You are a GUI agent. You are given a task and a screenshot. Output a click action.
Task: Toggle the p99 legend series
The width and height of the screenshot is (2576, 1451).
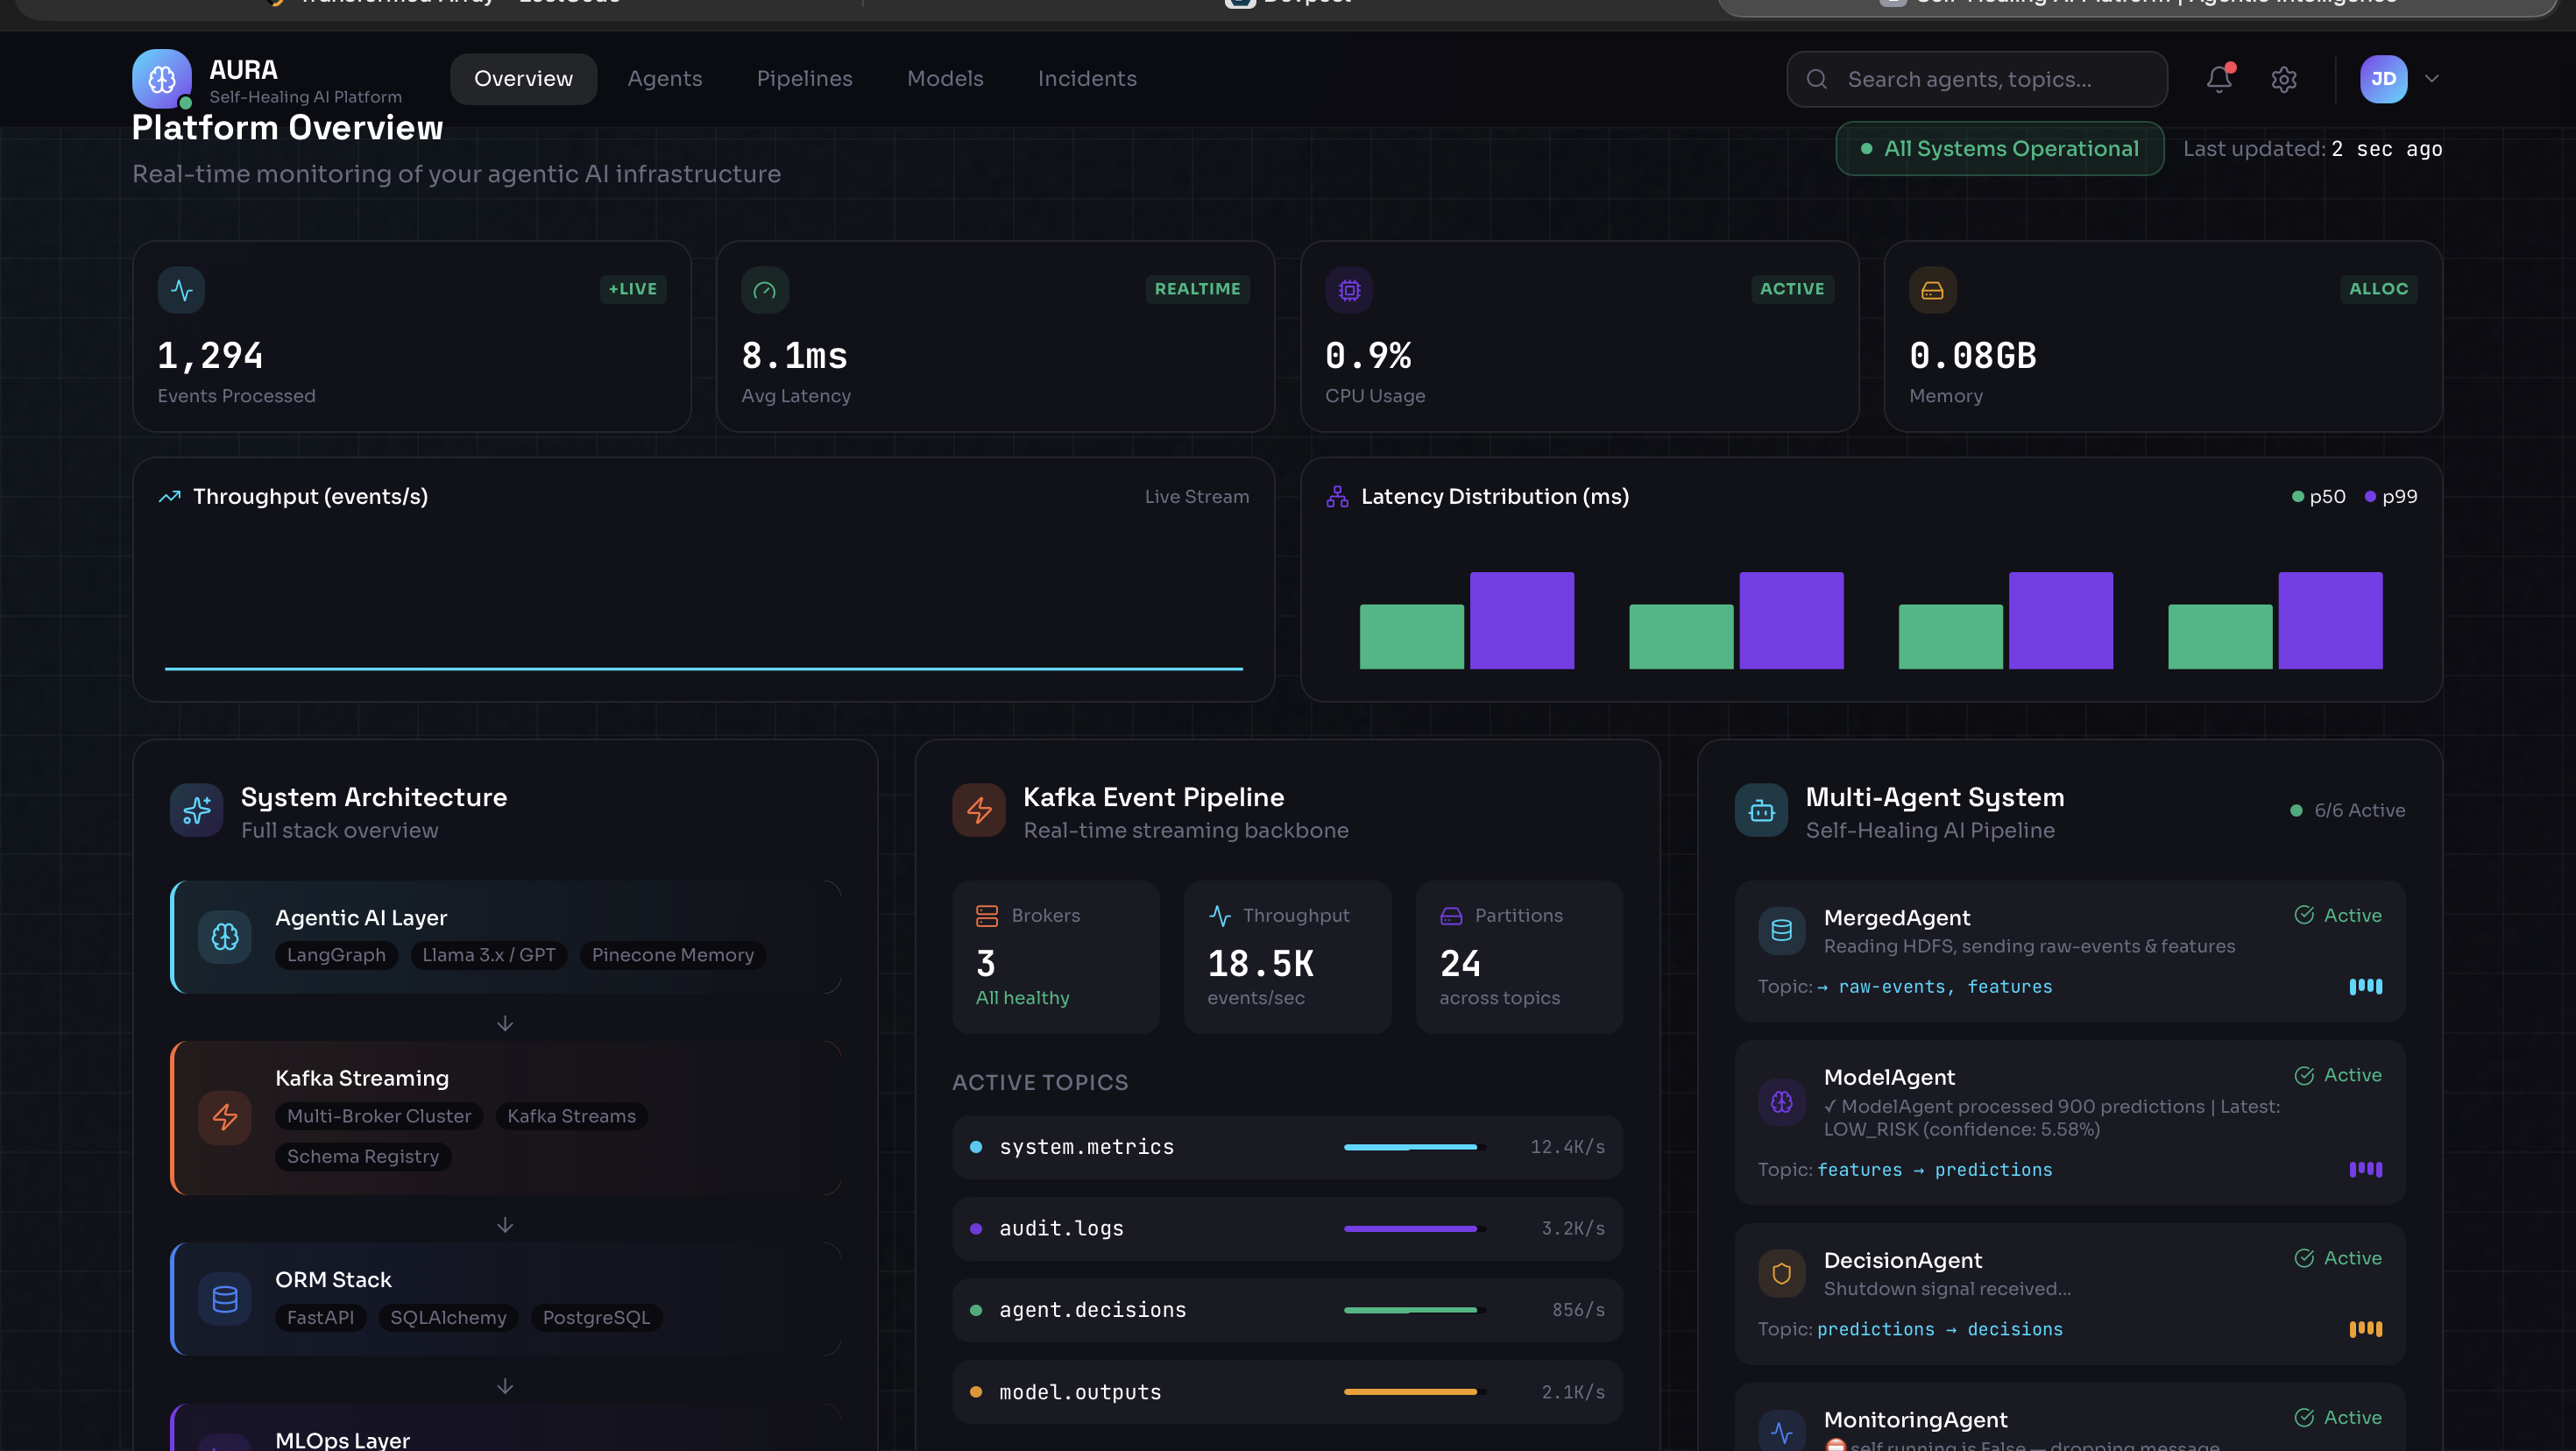coord(2390,497)
